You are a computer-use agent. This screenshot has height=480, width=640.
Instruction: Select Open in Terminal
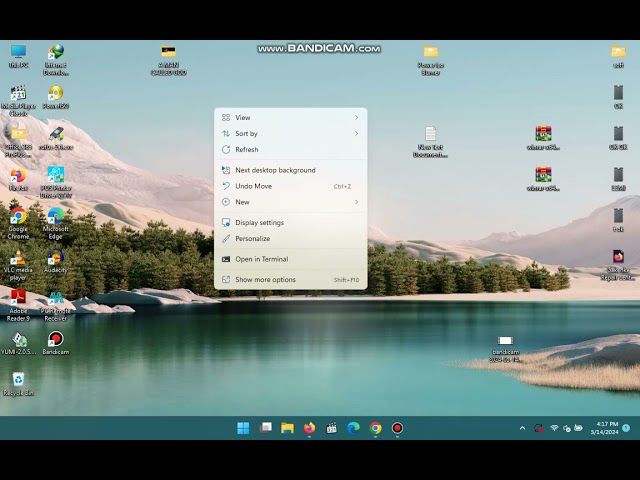coord(291,259)
